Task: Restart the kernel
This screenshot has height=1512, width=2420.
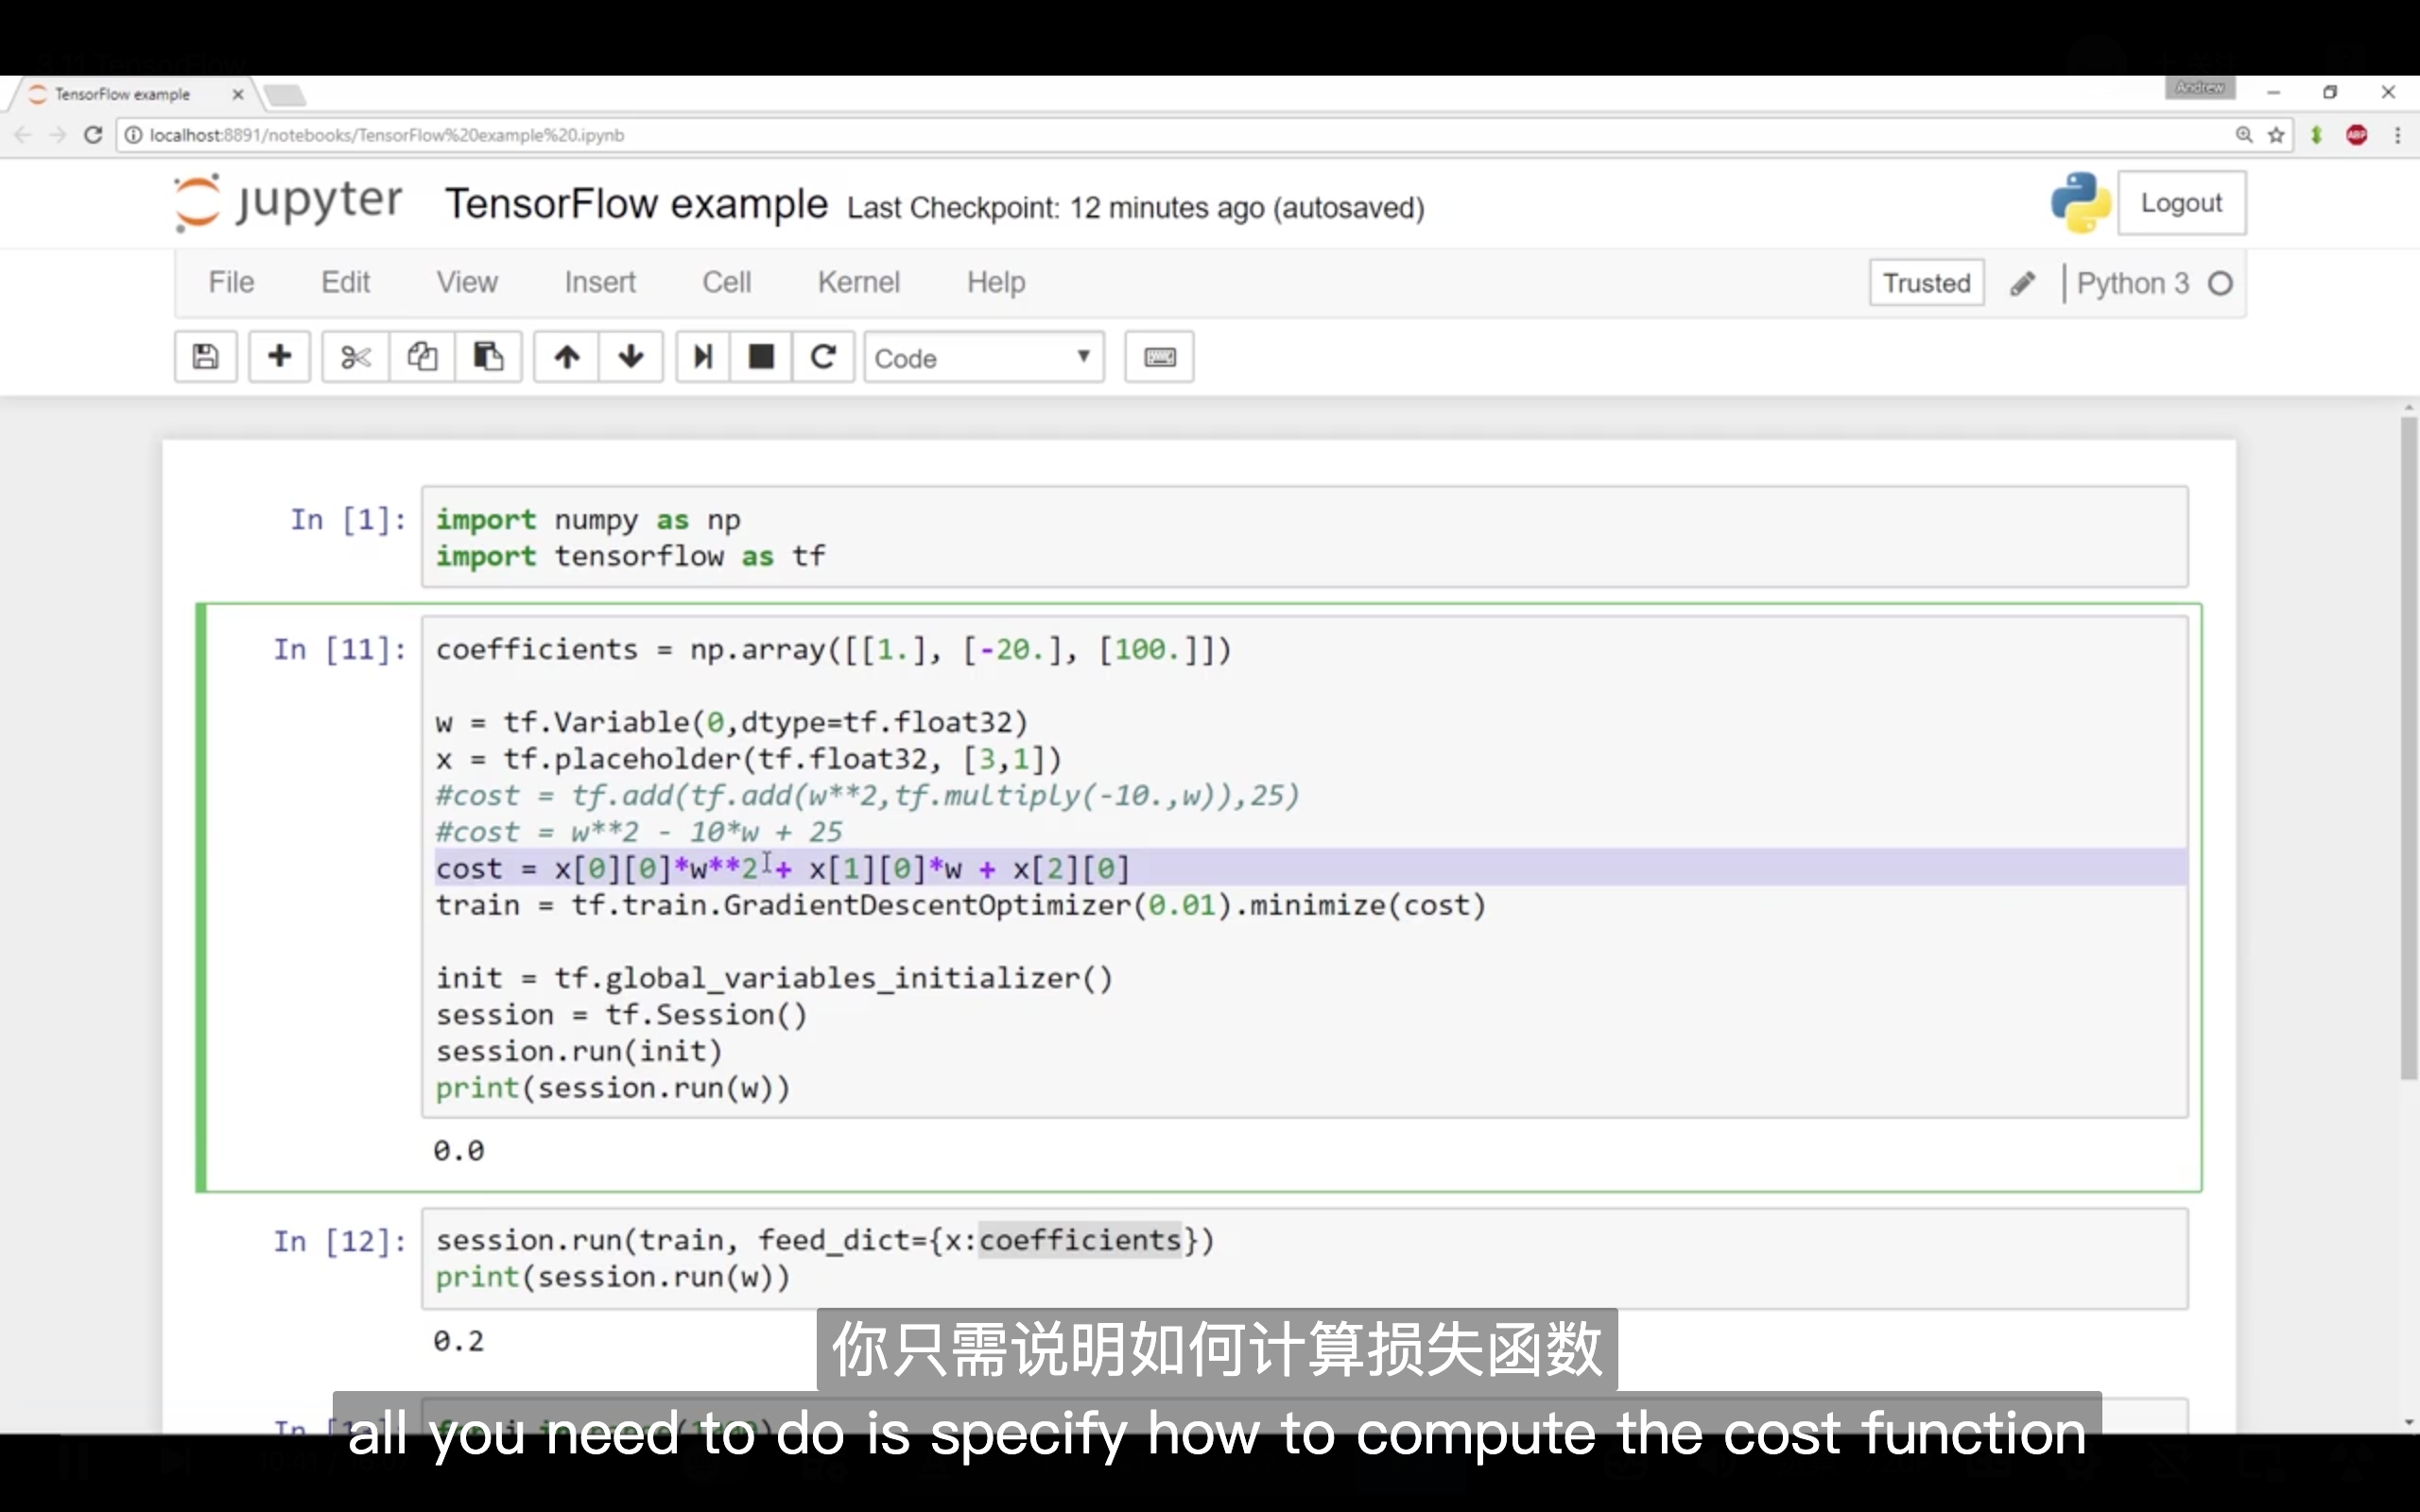Action: [x=823, y=356]
